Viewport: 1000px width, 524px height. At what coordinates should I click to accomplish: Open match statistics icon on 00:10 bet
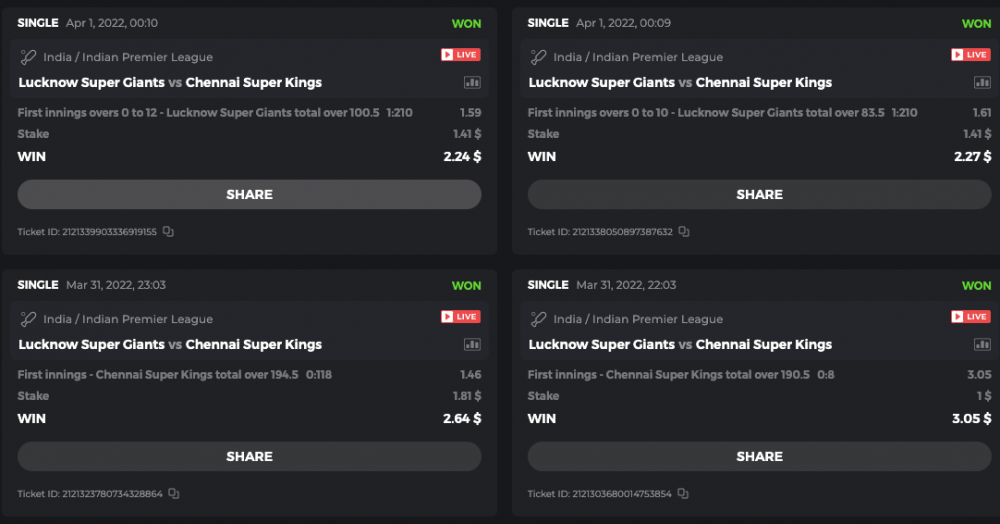pos(472,83)
